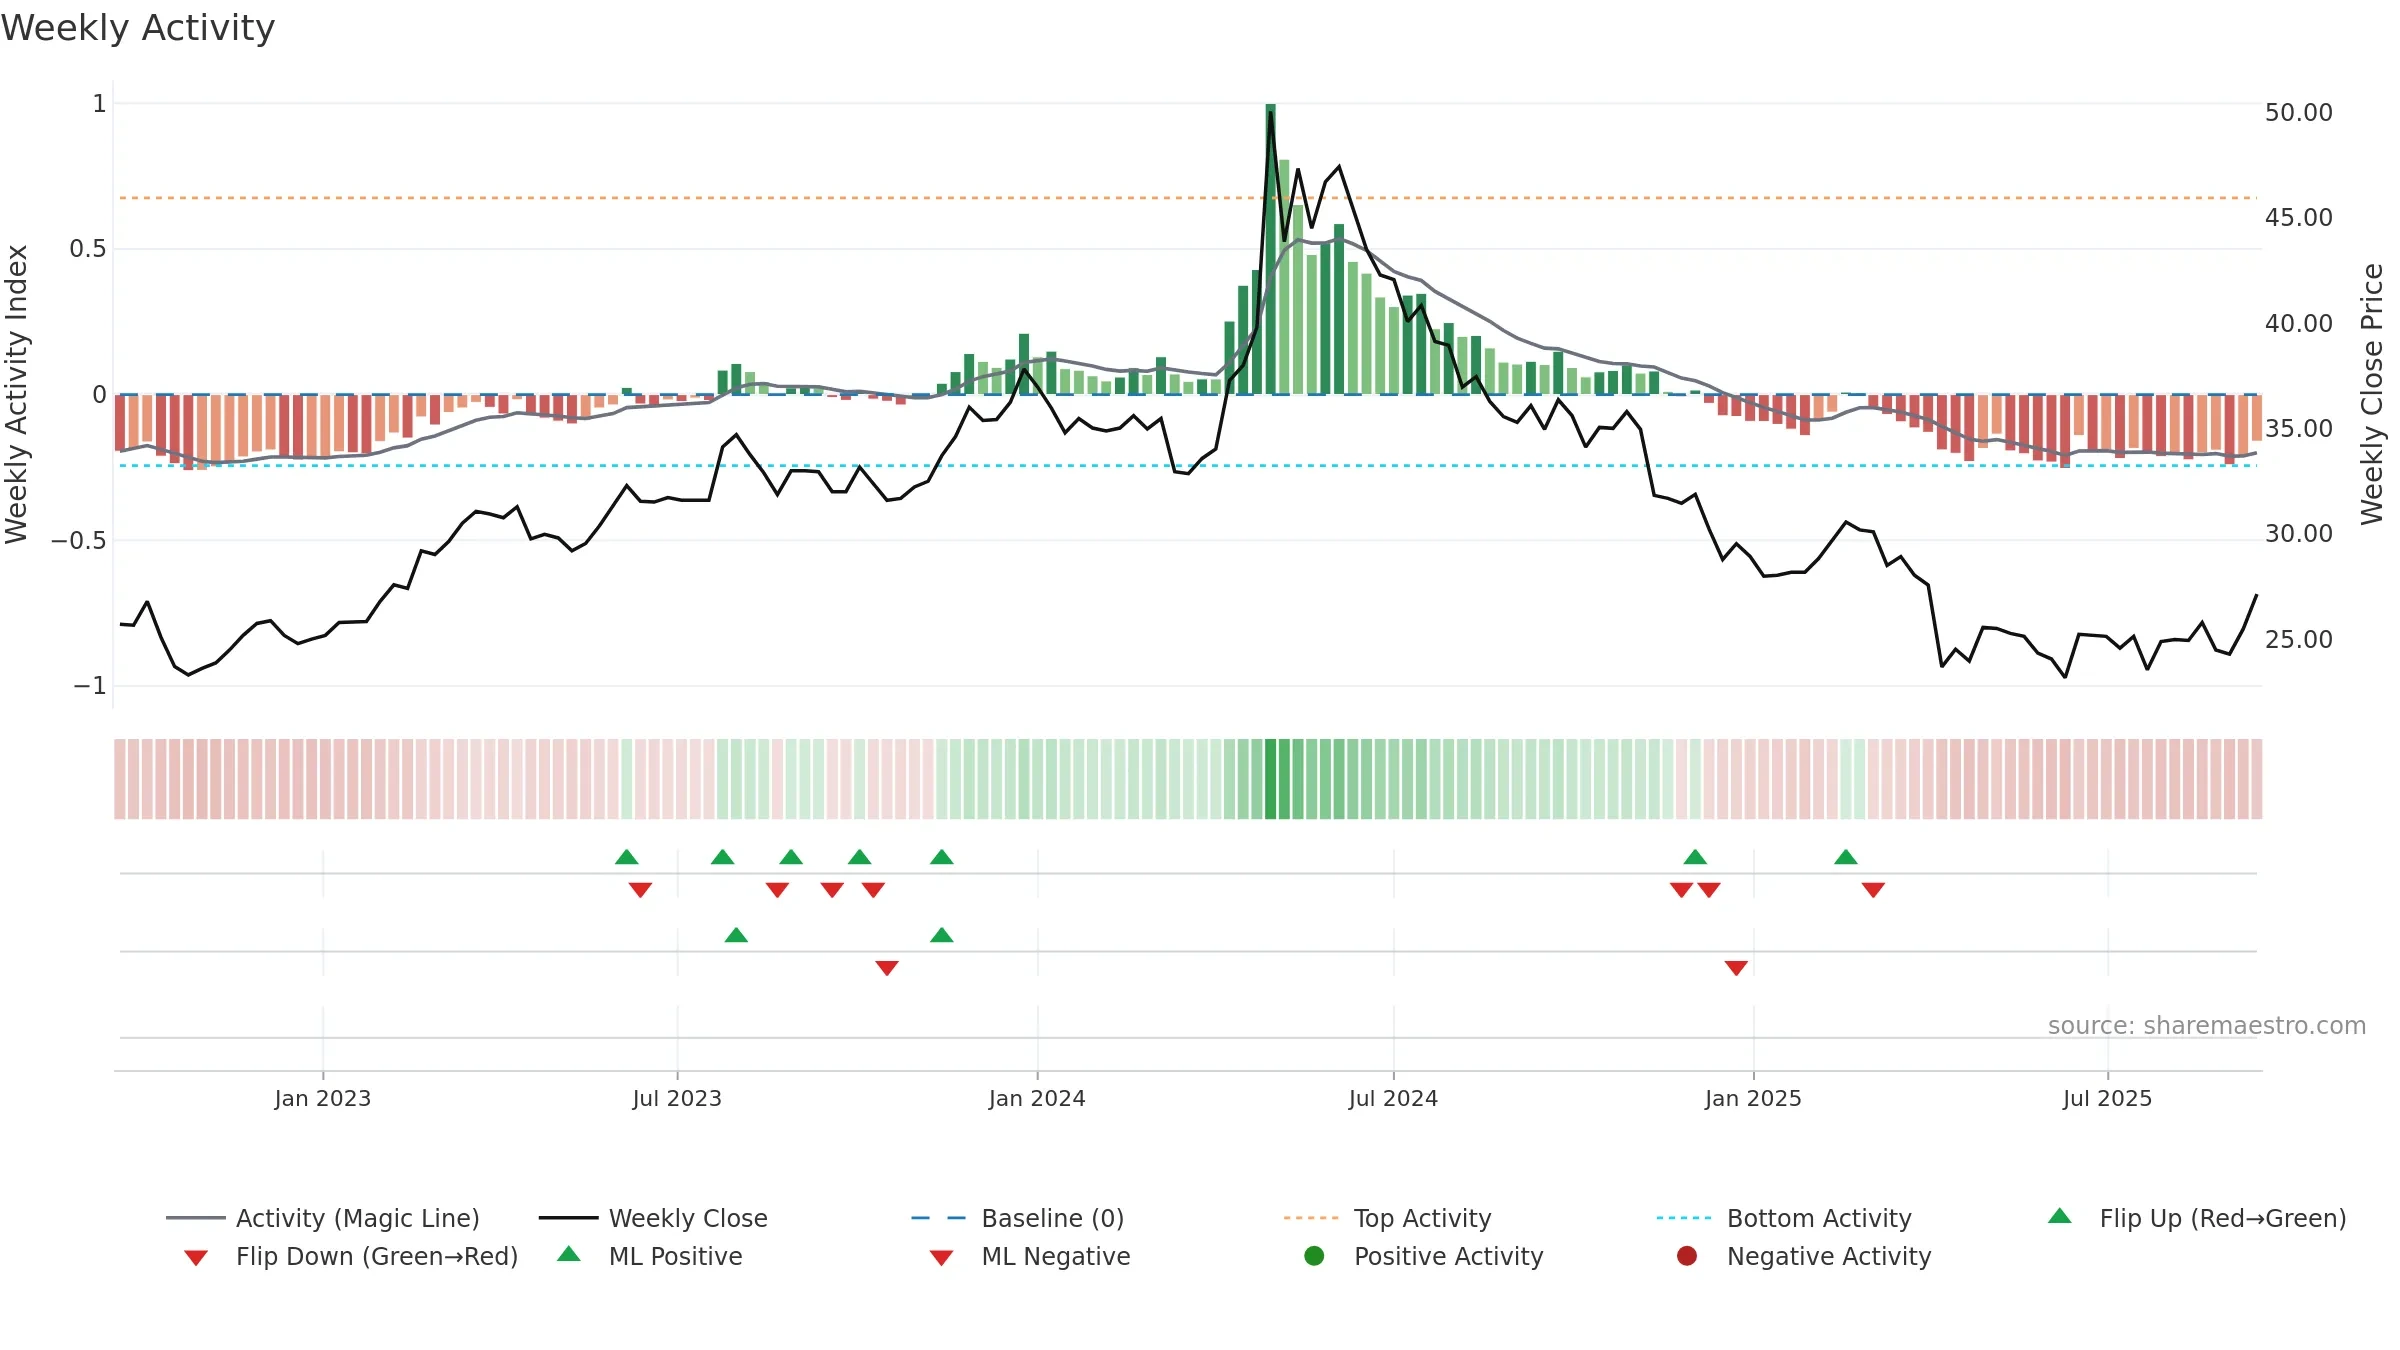The width and height of the screenshot is (2400, 1350).
Task: Click the Positive Activity green circle legend icon
Action: pyautogui.click(x=1314, y=1256)
